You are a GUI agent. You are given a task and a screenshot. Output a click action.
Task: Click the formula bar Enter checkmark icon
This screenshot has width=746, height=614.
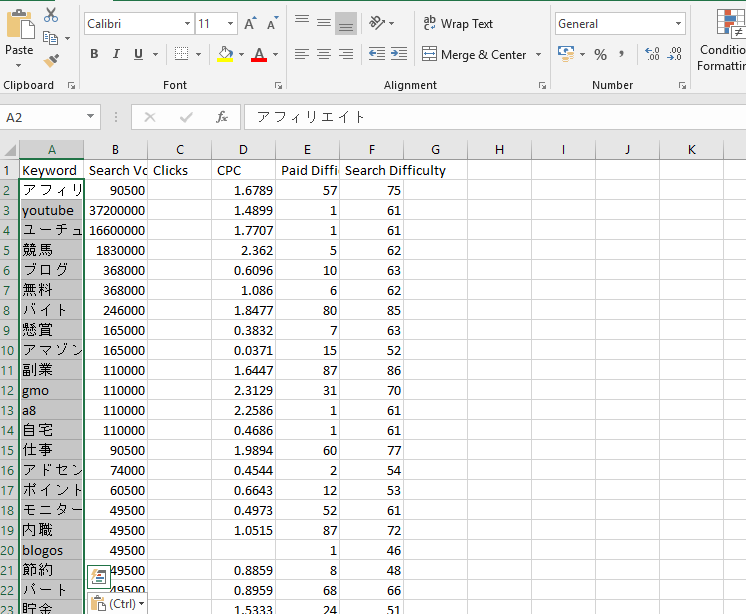coord(186,117)
